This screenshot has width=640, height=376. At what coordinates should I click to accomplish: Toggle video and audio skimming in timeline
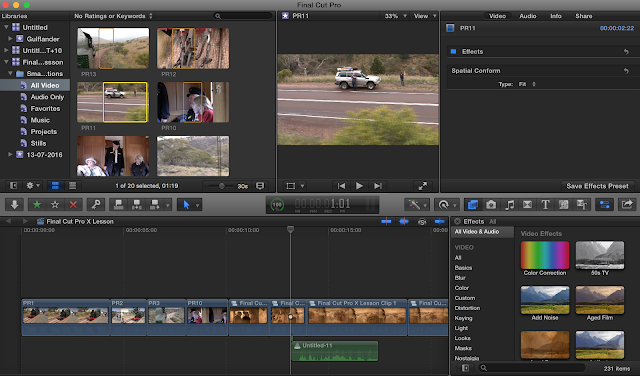[x=386, y=222]
